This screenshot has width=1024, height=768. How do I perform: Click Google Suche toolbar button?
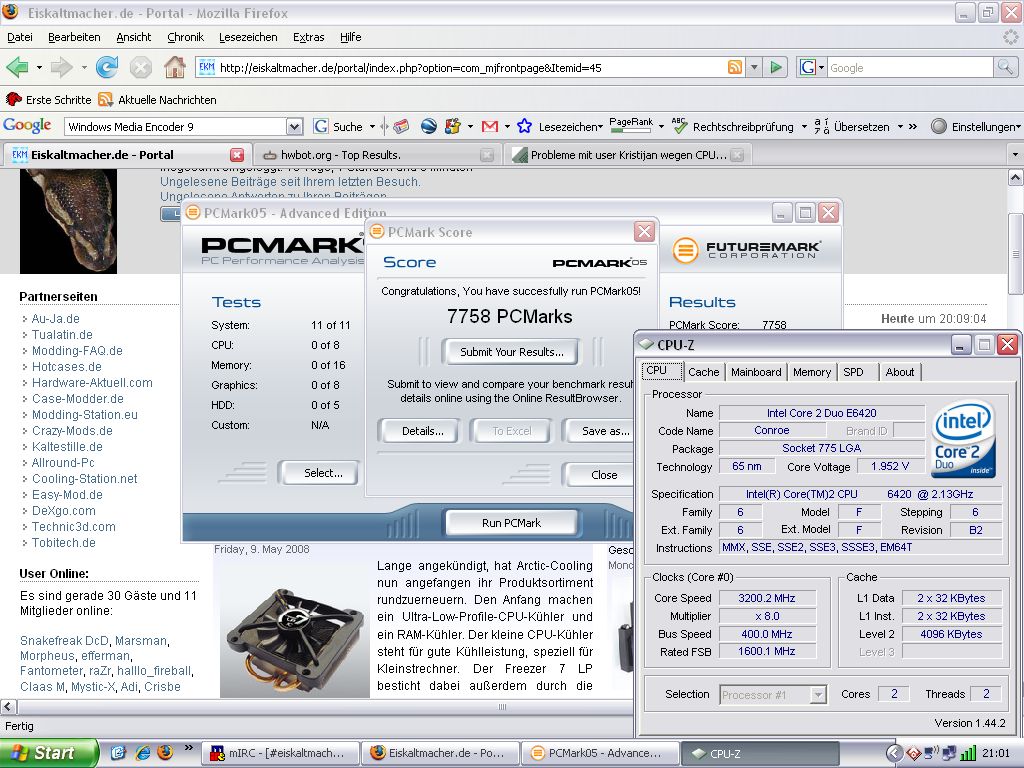click(x=339, y=126)
